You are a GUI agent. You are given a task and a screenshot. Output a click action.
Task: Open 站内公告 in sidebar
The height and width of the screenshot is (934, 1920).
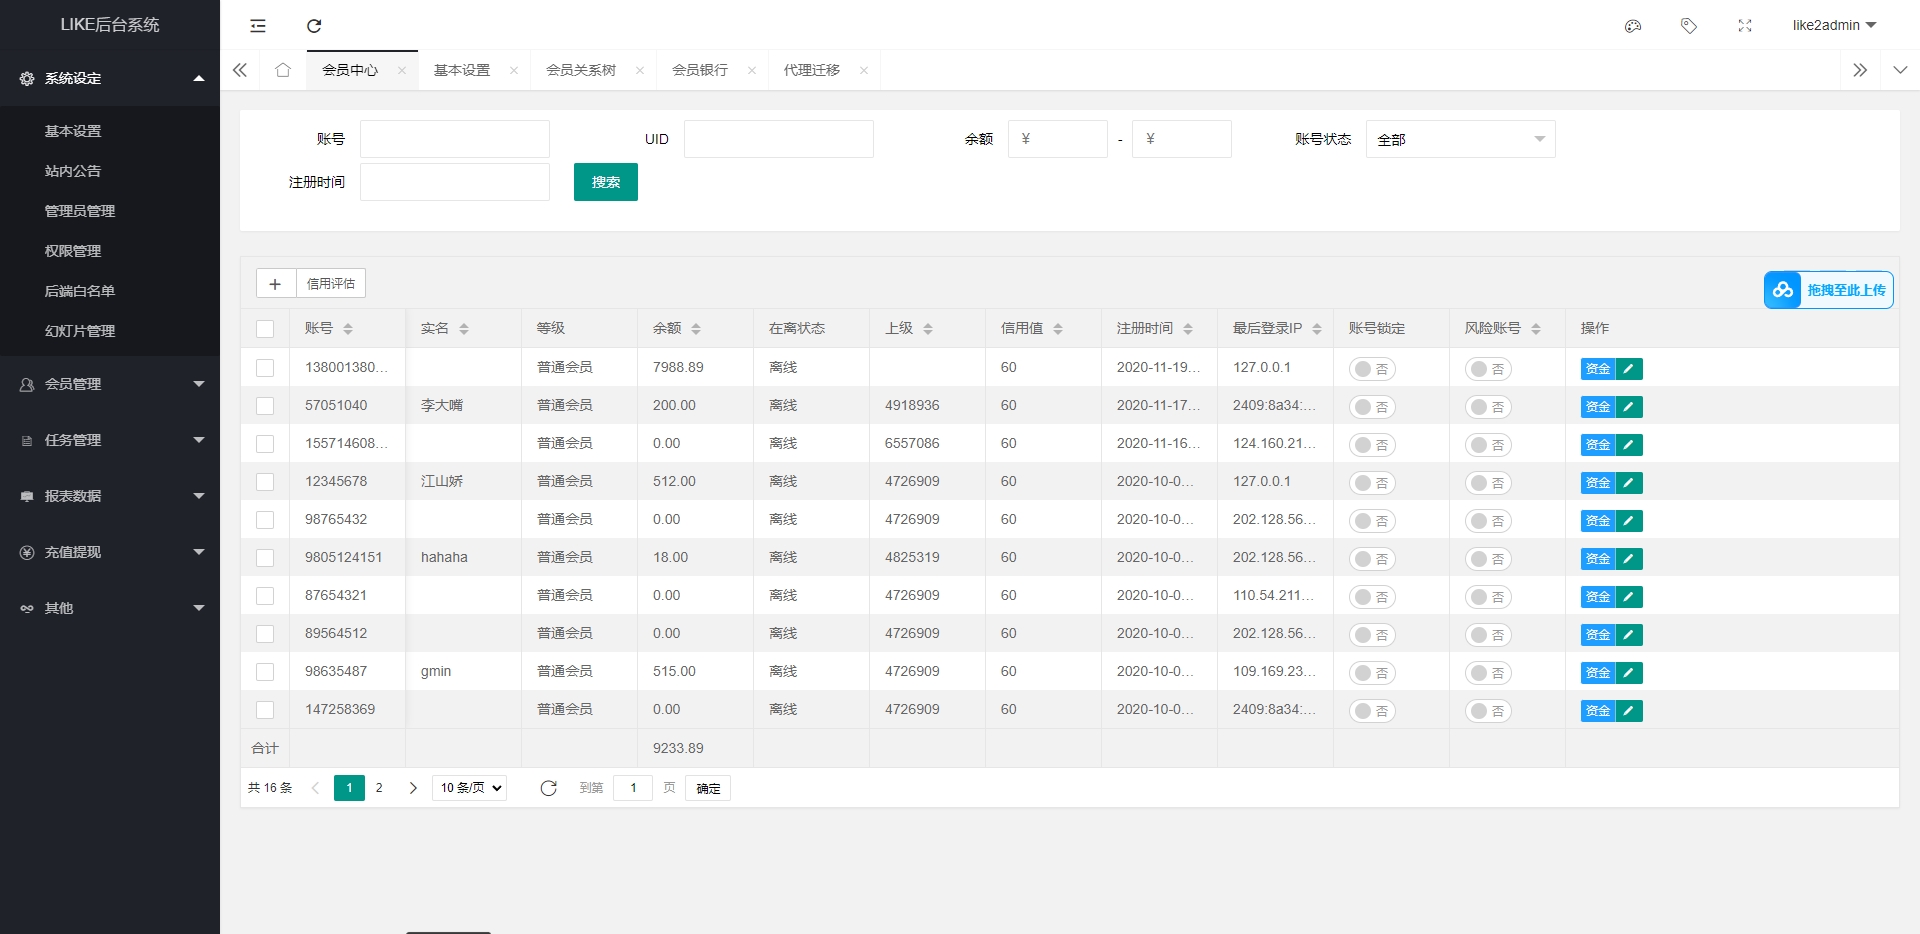point(73,171)
